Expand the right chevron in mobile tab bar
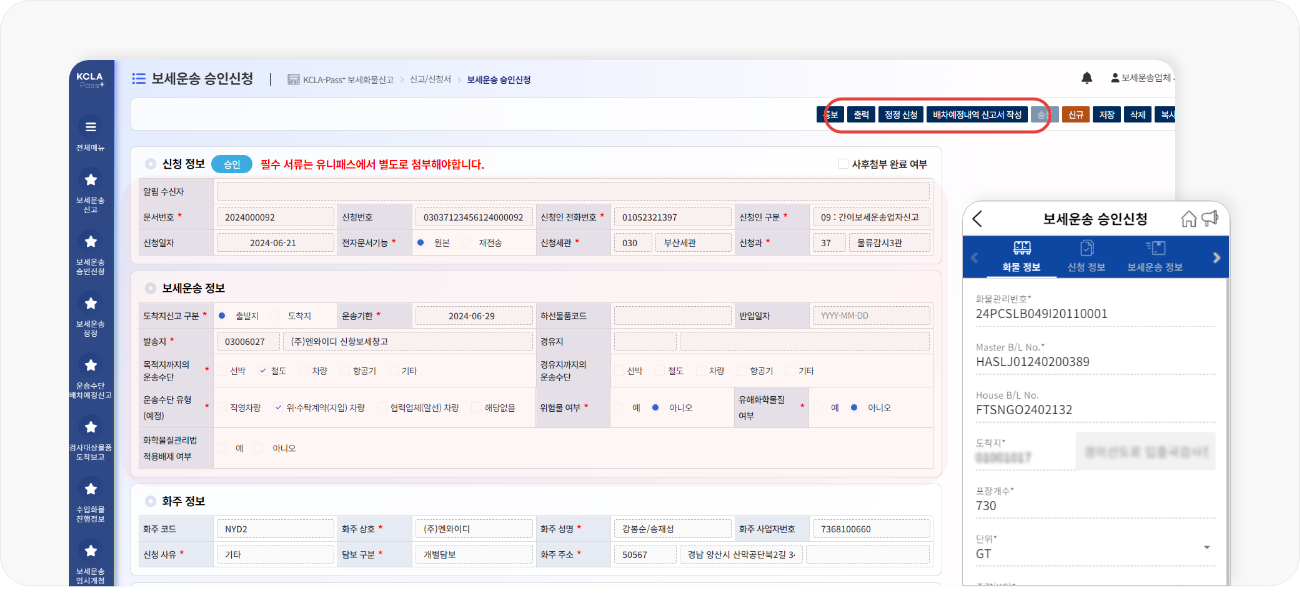Viewport: 1300px width, 596px height. [x=1216, y=257]
